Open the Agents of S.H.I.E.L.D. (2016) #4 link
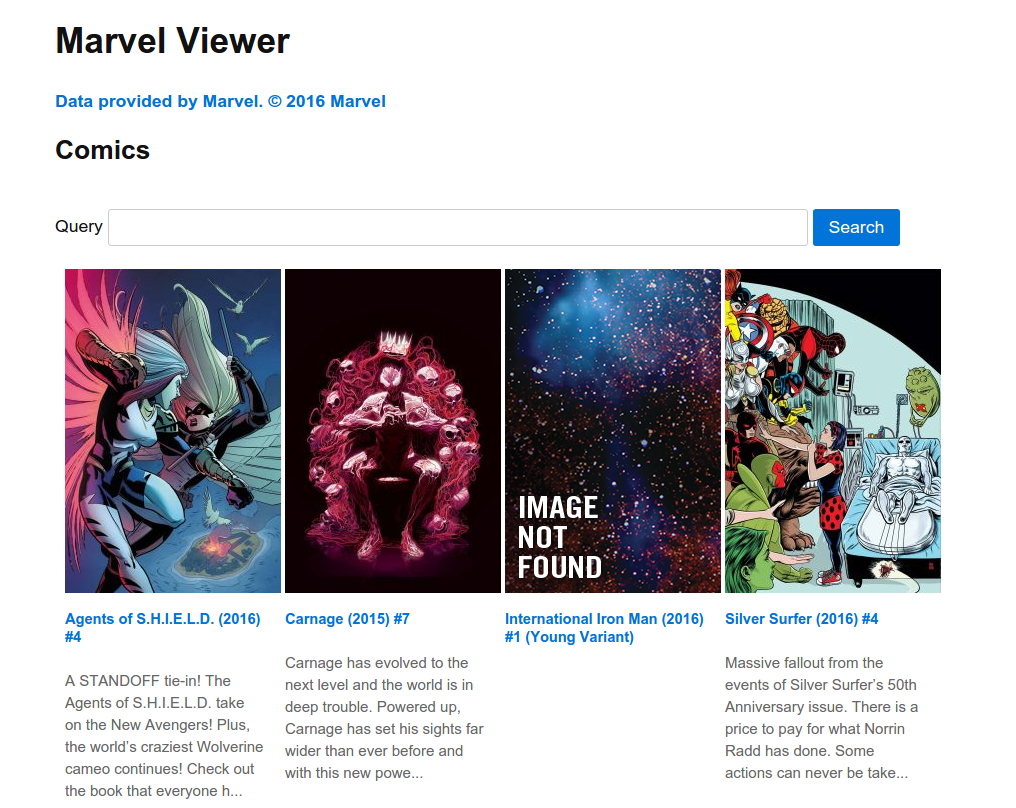This screenshot has height=808, width=1016. [163, 628]
